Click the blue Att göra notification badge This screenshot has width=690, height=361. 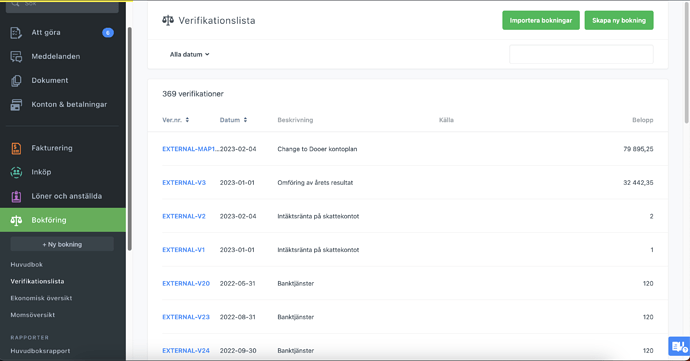[x=108, y=33]
